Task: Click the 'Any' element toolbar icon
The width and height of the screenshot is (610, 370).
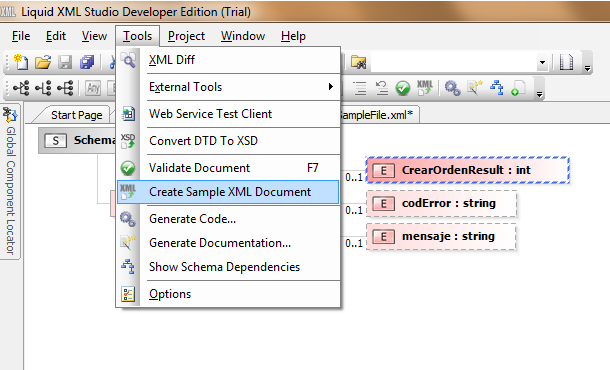Action: tap(93, 88)
